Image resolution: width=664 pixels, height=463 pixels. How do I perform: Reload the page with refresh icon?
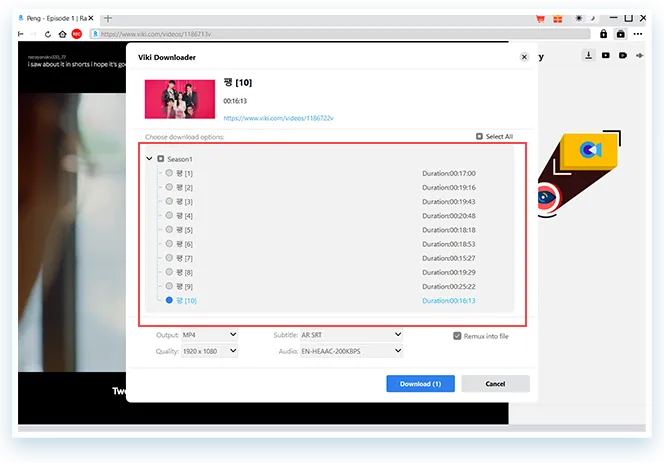point(48,34)
